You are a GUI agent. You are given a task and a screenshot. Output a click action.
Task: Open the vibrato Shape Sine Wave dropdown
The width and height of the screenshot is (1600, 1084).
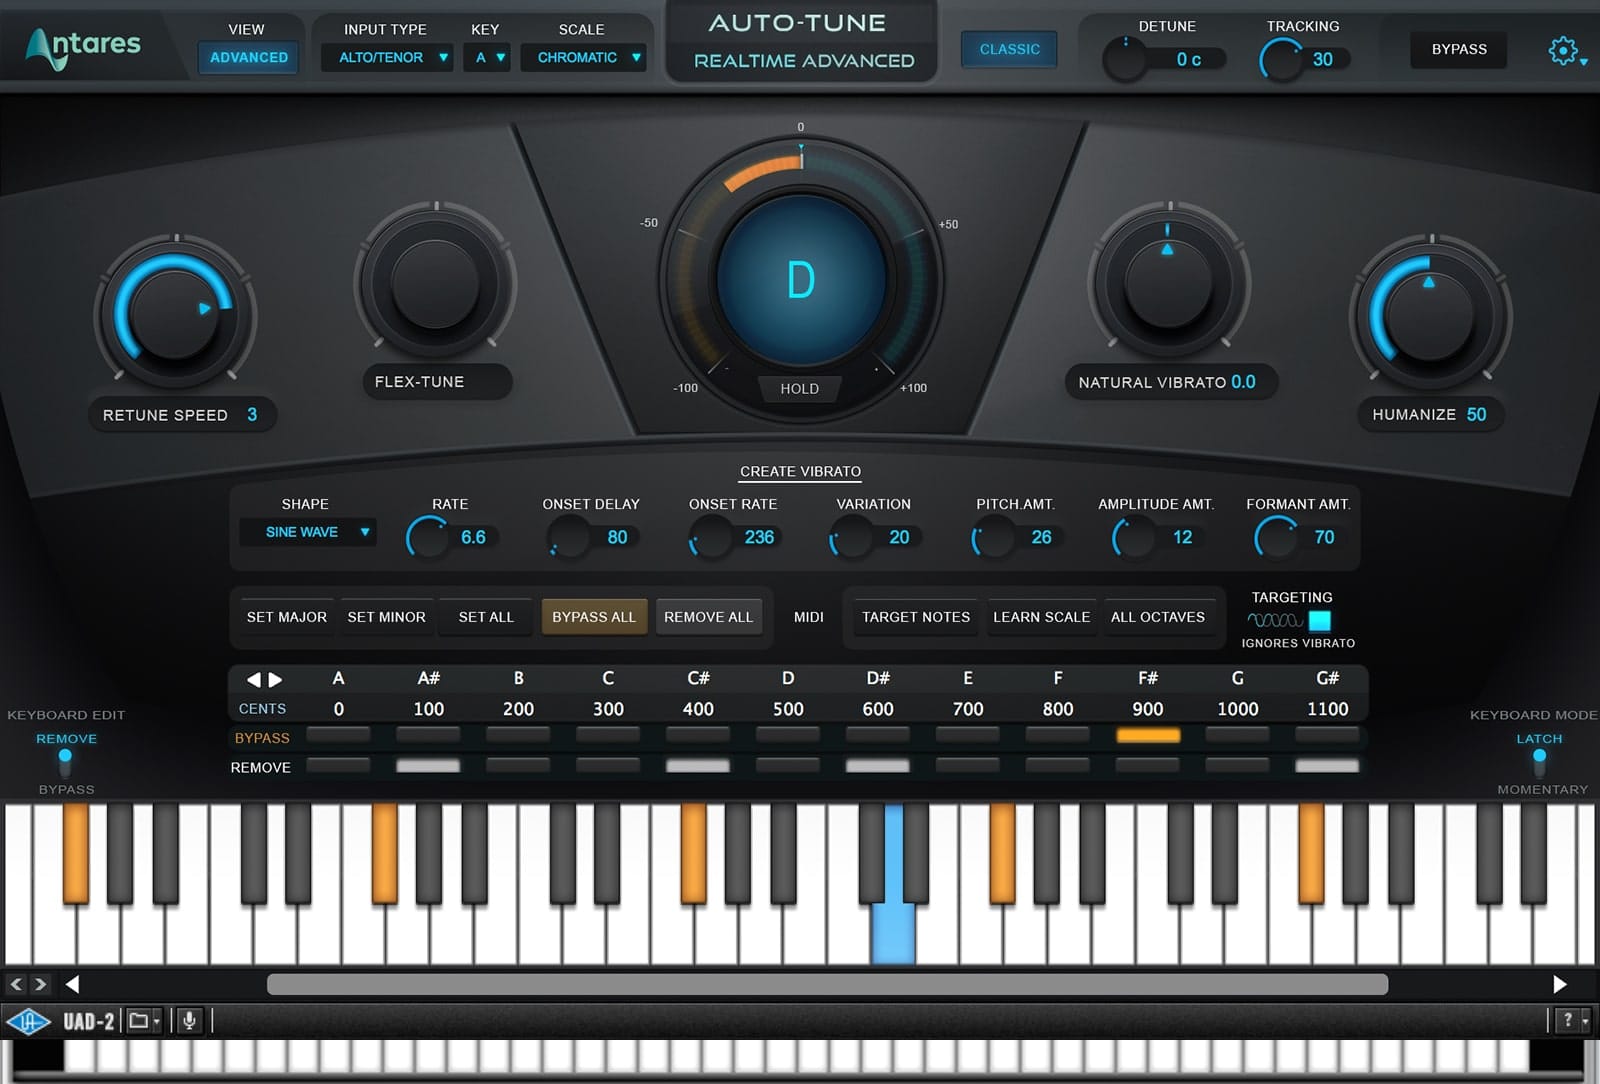click(308, 532)
